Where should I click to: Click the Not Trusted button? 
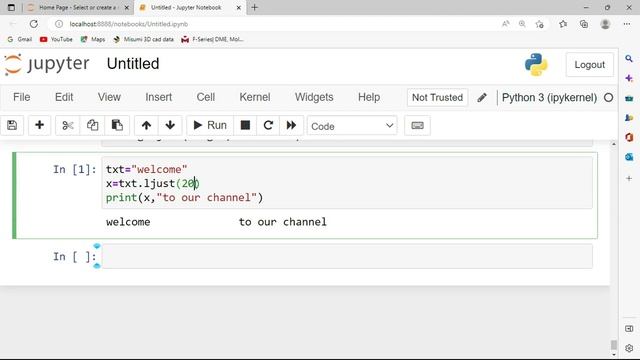coord(437,98)
